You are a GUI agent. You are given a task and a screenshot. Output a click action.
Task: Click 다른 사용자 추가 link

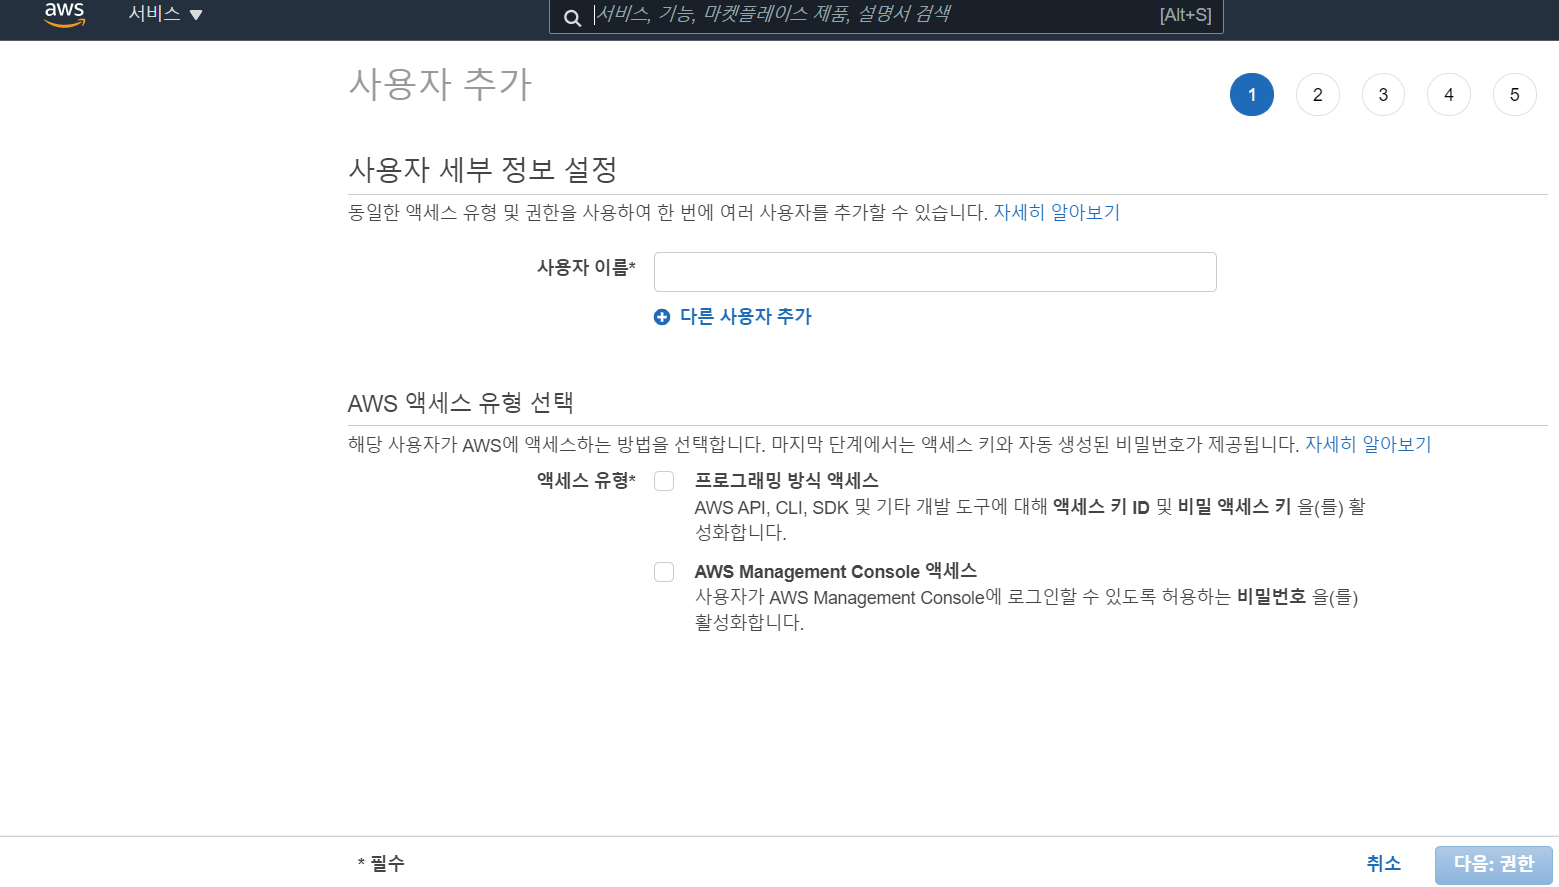coord(746,316)
